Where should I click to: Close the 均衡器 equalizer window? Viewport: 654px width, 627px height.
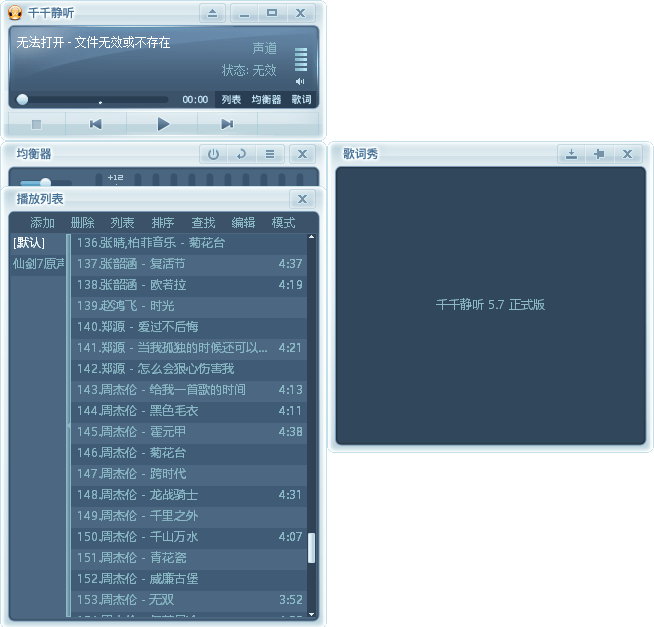tap(302, 154)
